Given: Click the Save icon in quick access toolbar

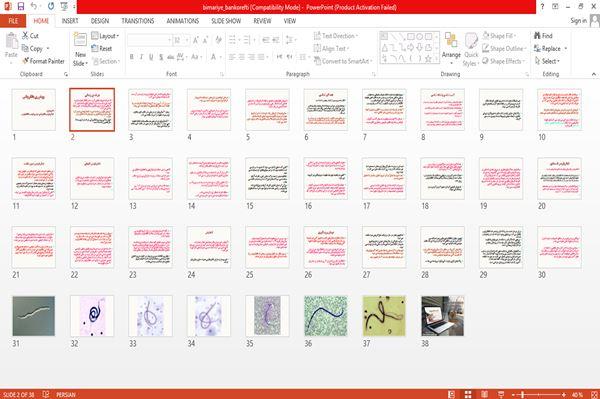Looking at the screenshot, I should [21, 6].
